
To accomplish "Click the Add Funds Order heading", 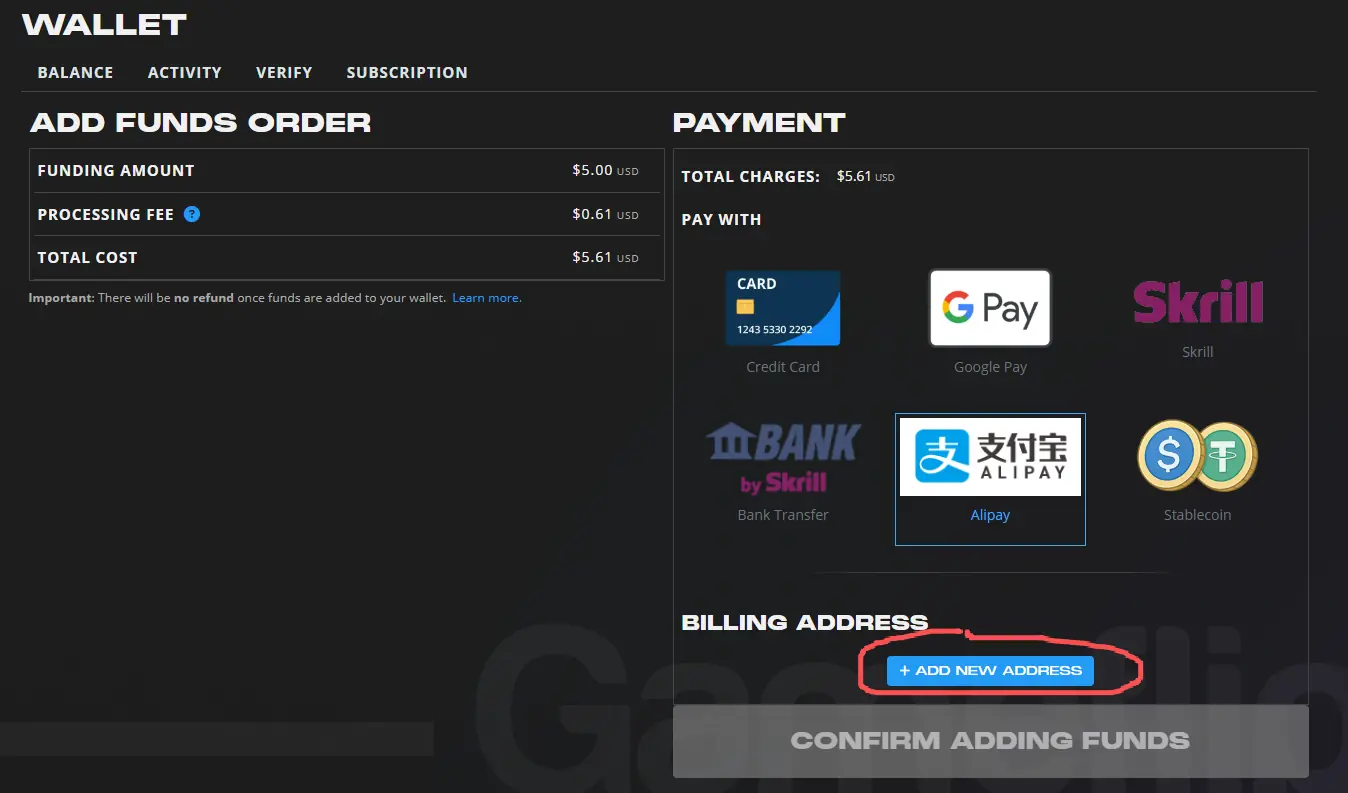I will point(200,122).
